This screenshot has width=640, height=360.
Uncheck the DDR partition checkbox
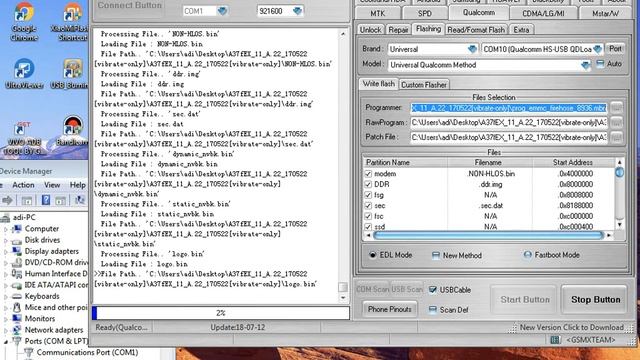[368, 184]
